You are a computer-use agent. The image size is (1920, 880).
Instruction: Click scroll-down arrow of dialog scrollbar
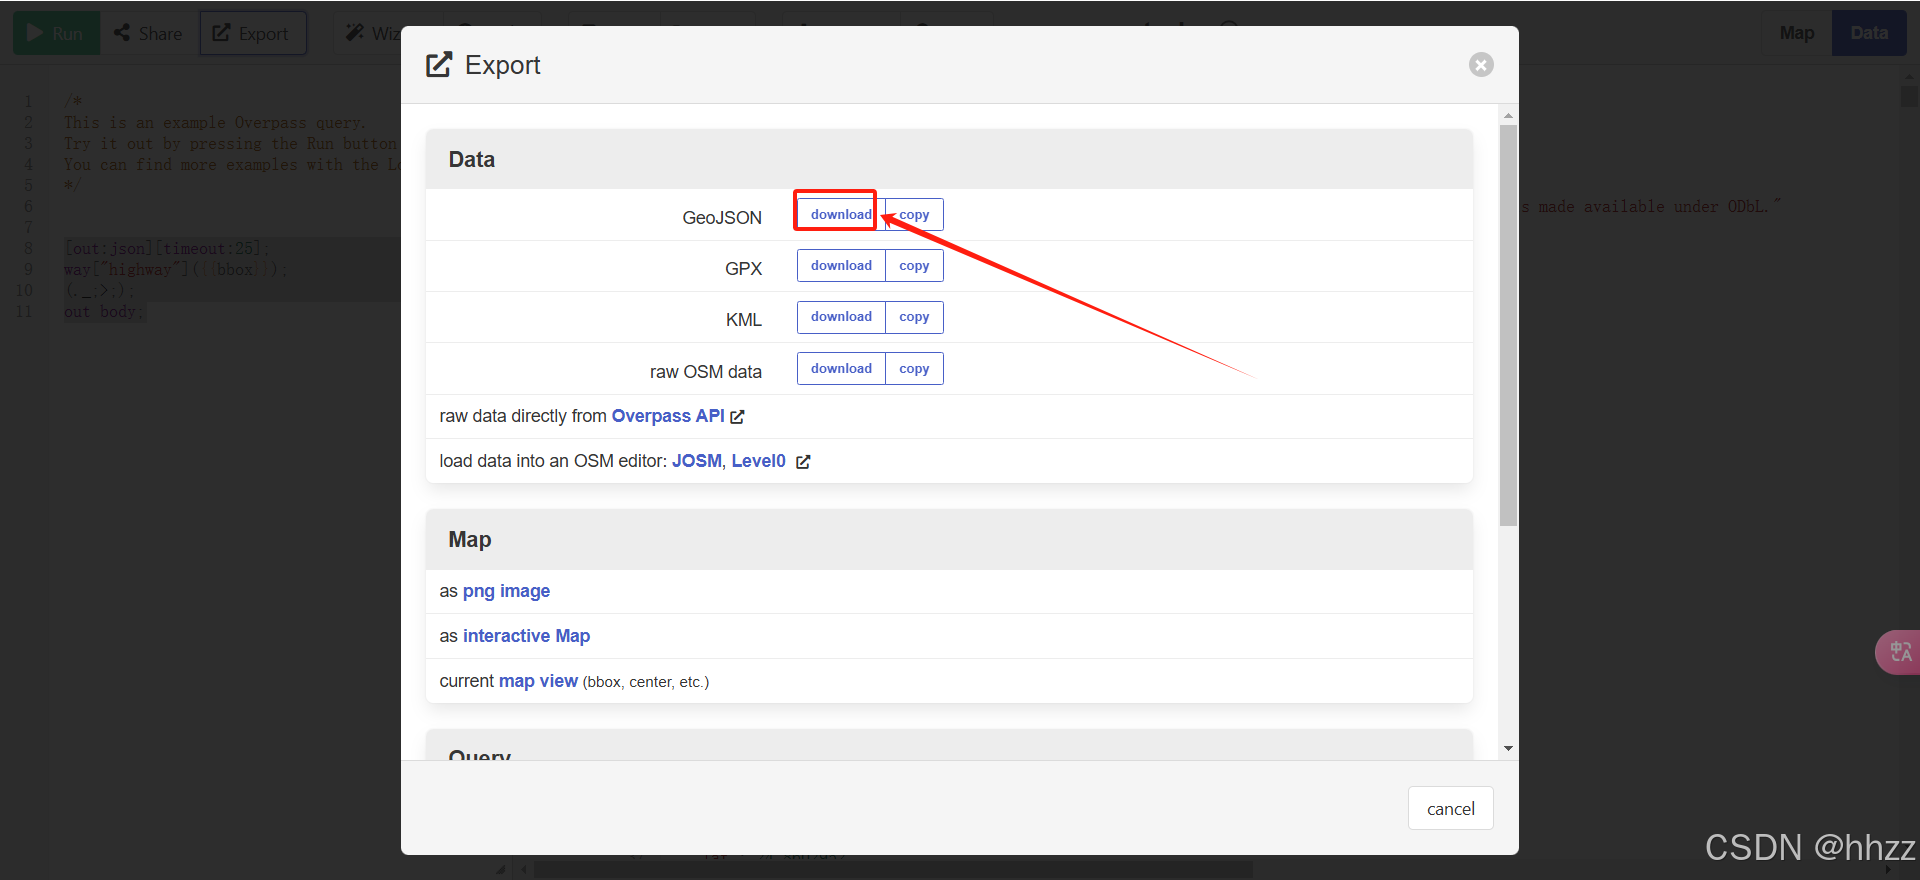1508,748
